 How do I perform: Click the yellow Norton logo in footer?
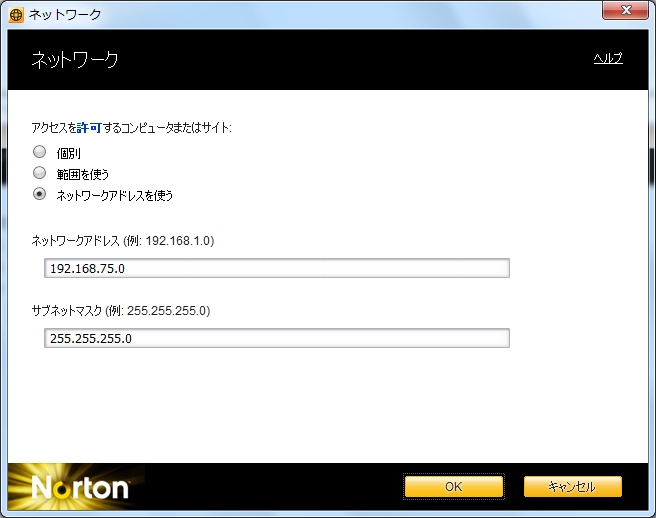pyautogui.click(x=80, y=488)
